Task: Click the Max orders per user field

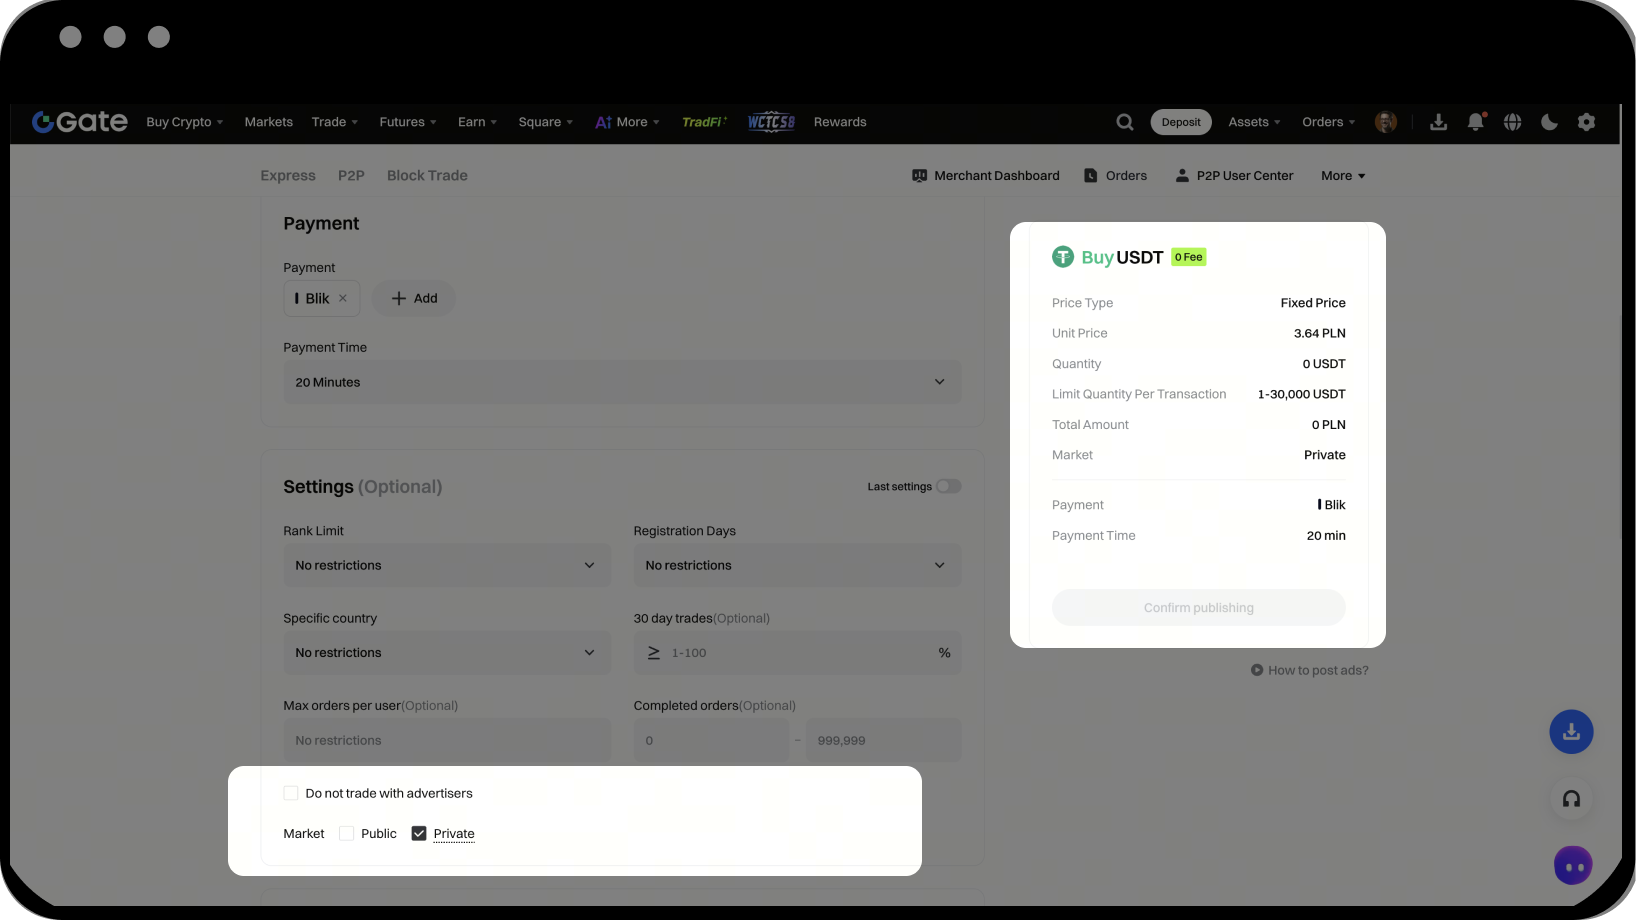Action: click(x=446, y=740)
